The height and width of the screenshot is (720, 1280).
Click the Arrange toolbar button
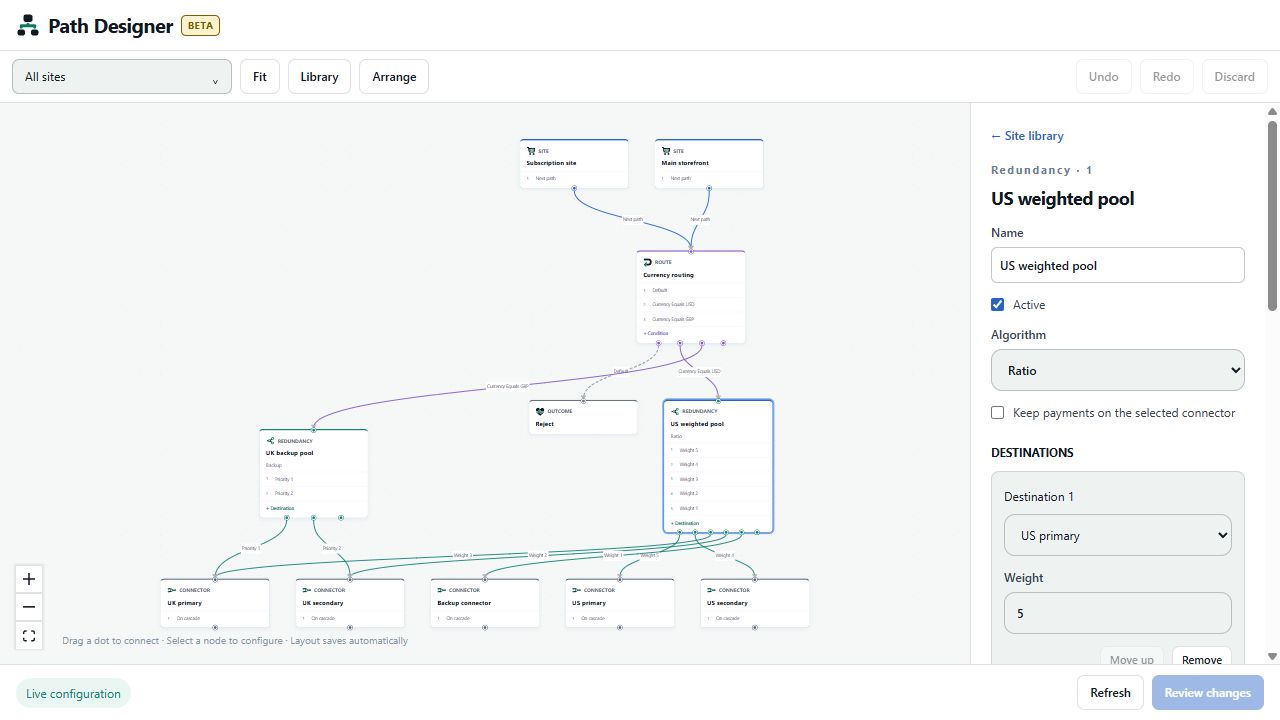point(394,77)
